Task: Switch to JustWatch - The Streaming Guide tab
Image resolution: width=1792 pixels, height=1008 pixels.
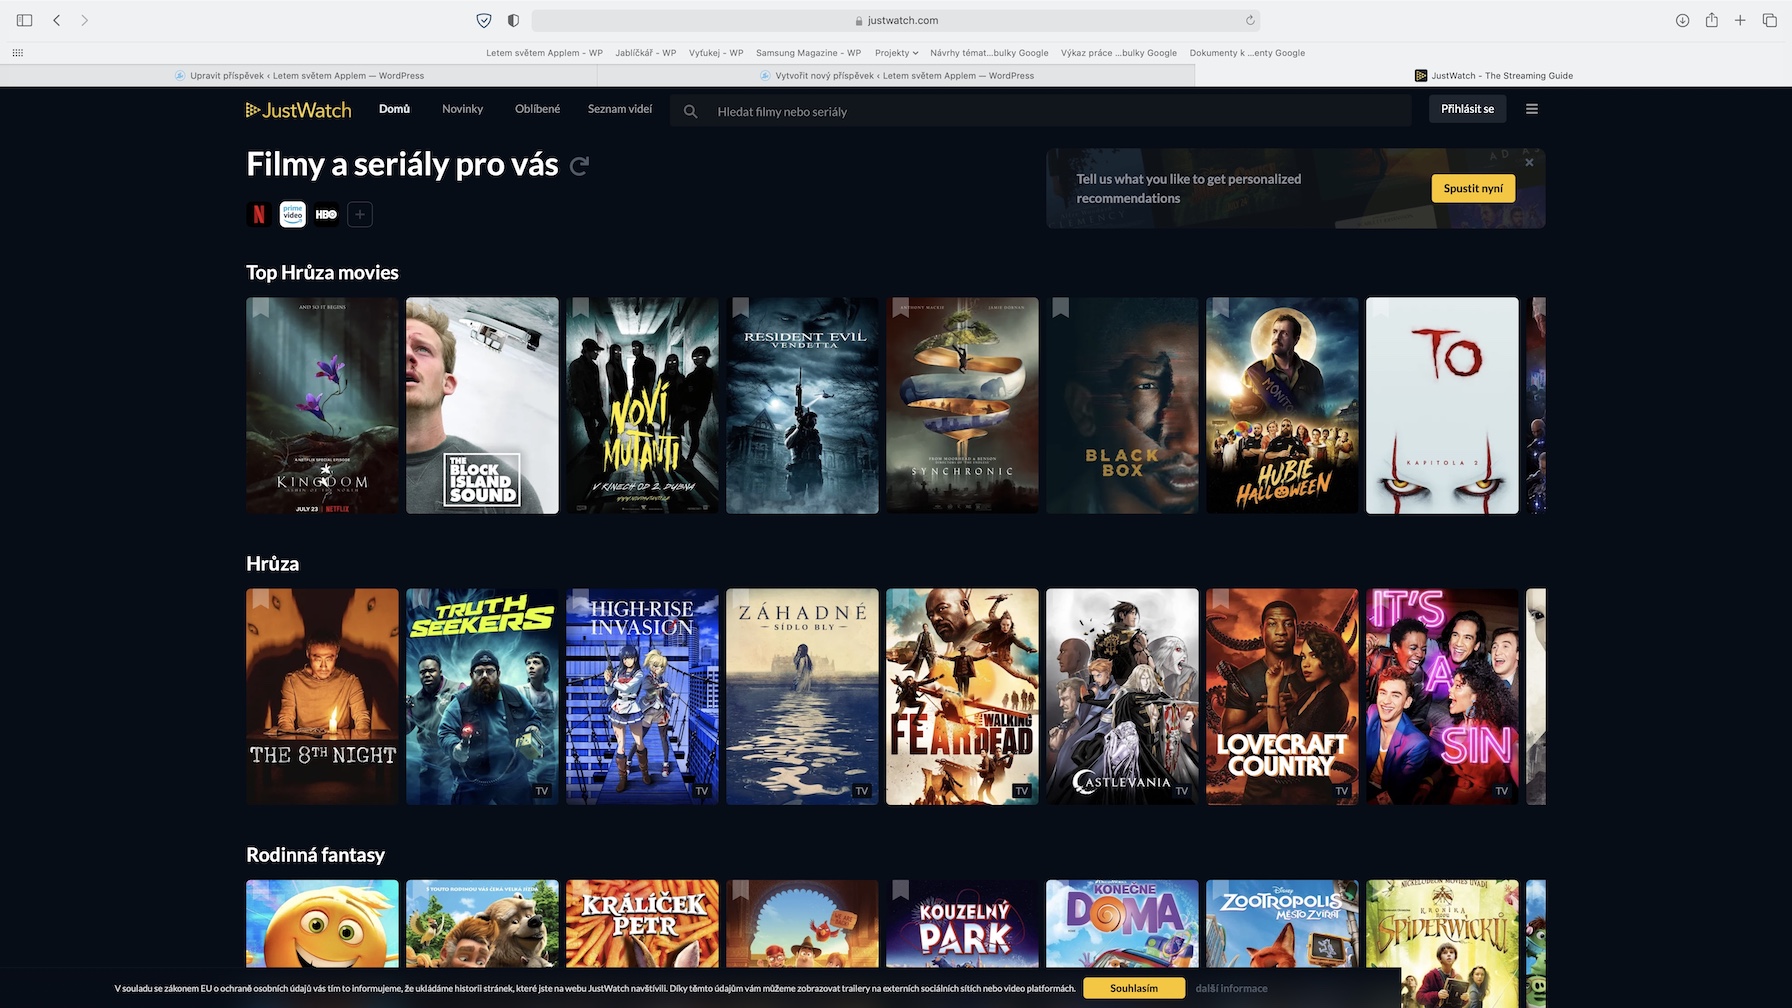Action: coord(1493,76)
